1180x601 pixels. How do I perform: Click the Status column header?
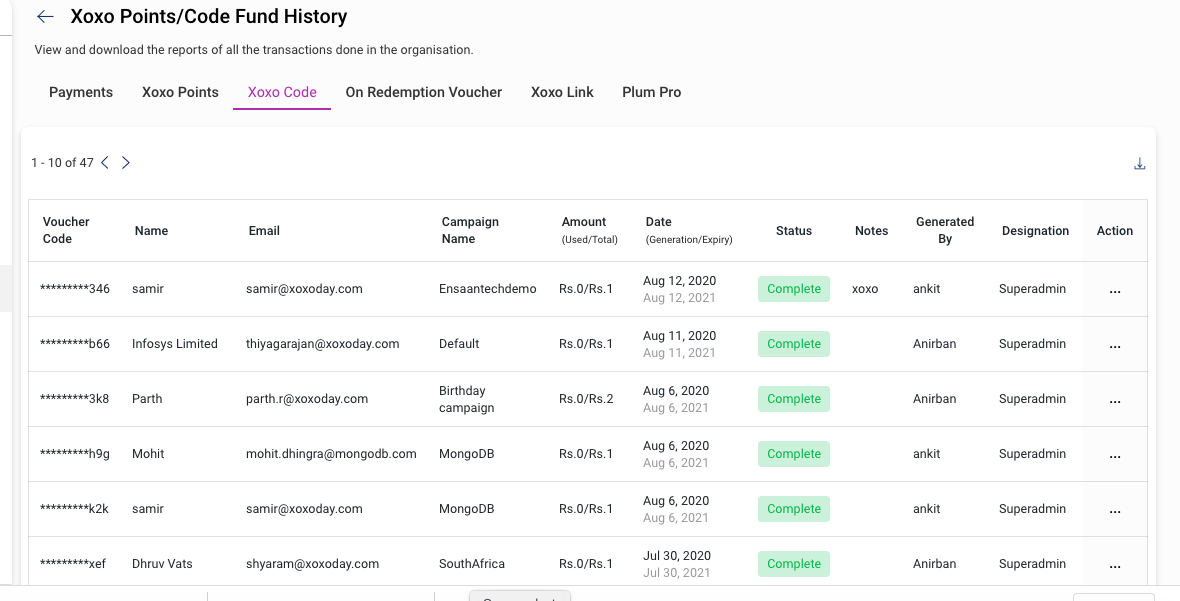pos(794,231)
